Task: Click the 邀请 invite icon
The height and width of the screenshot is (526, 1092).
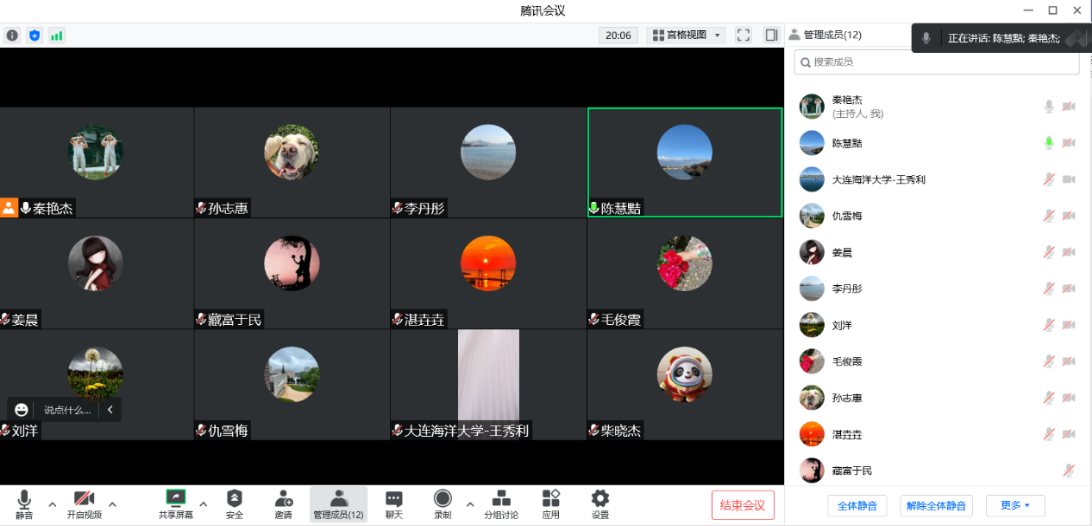Action: coord(284,504)
